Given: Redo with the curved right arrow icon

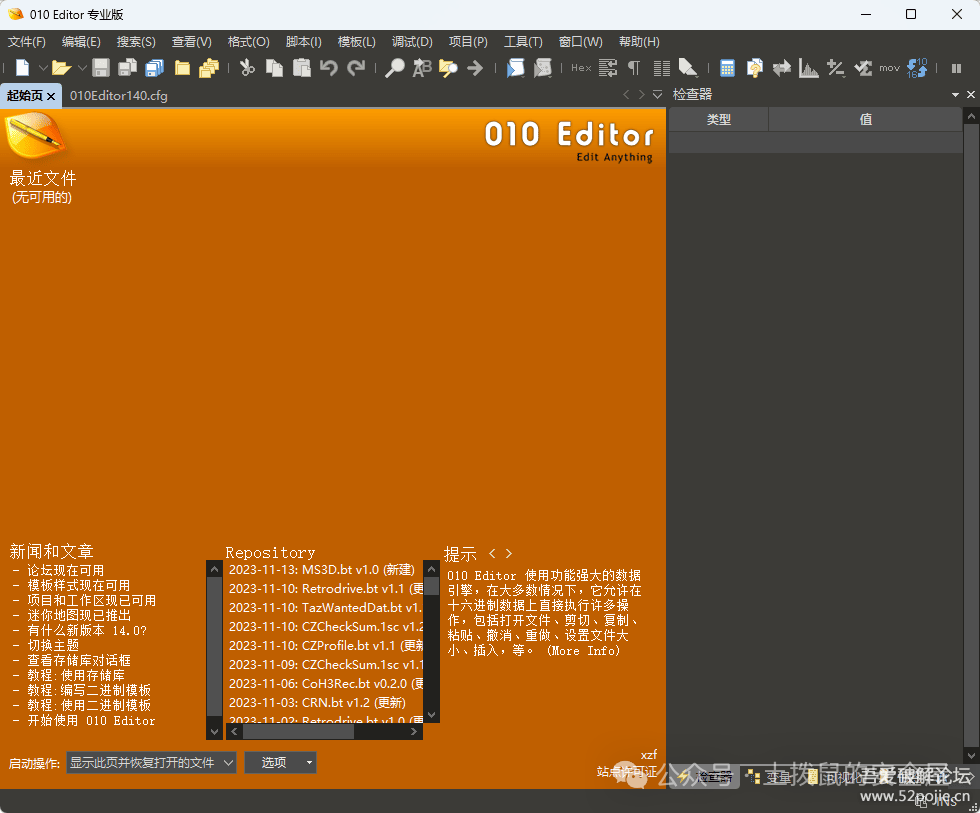Looking at the screenshot, I should (x=356, y=67).
